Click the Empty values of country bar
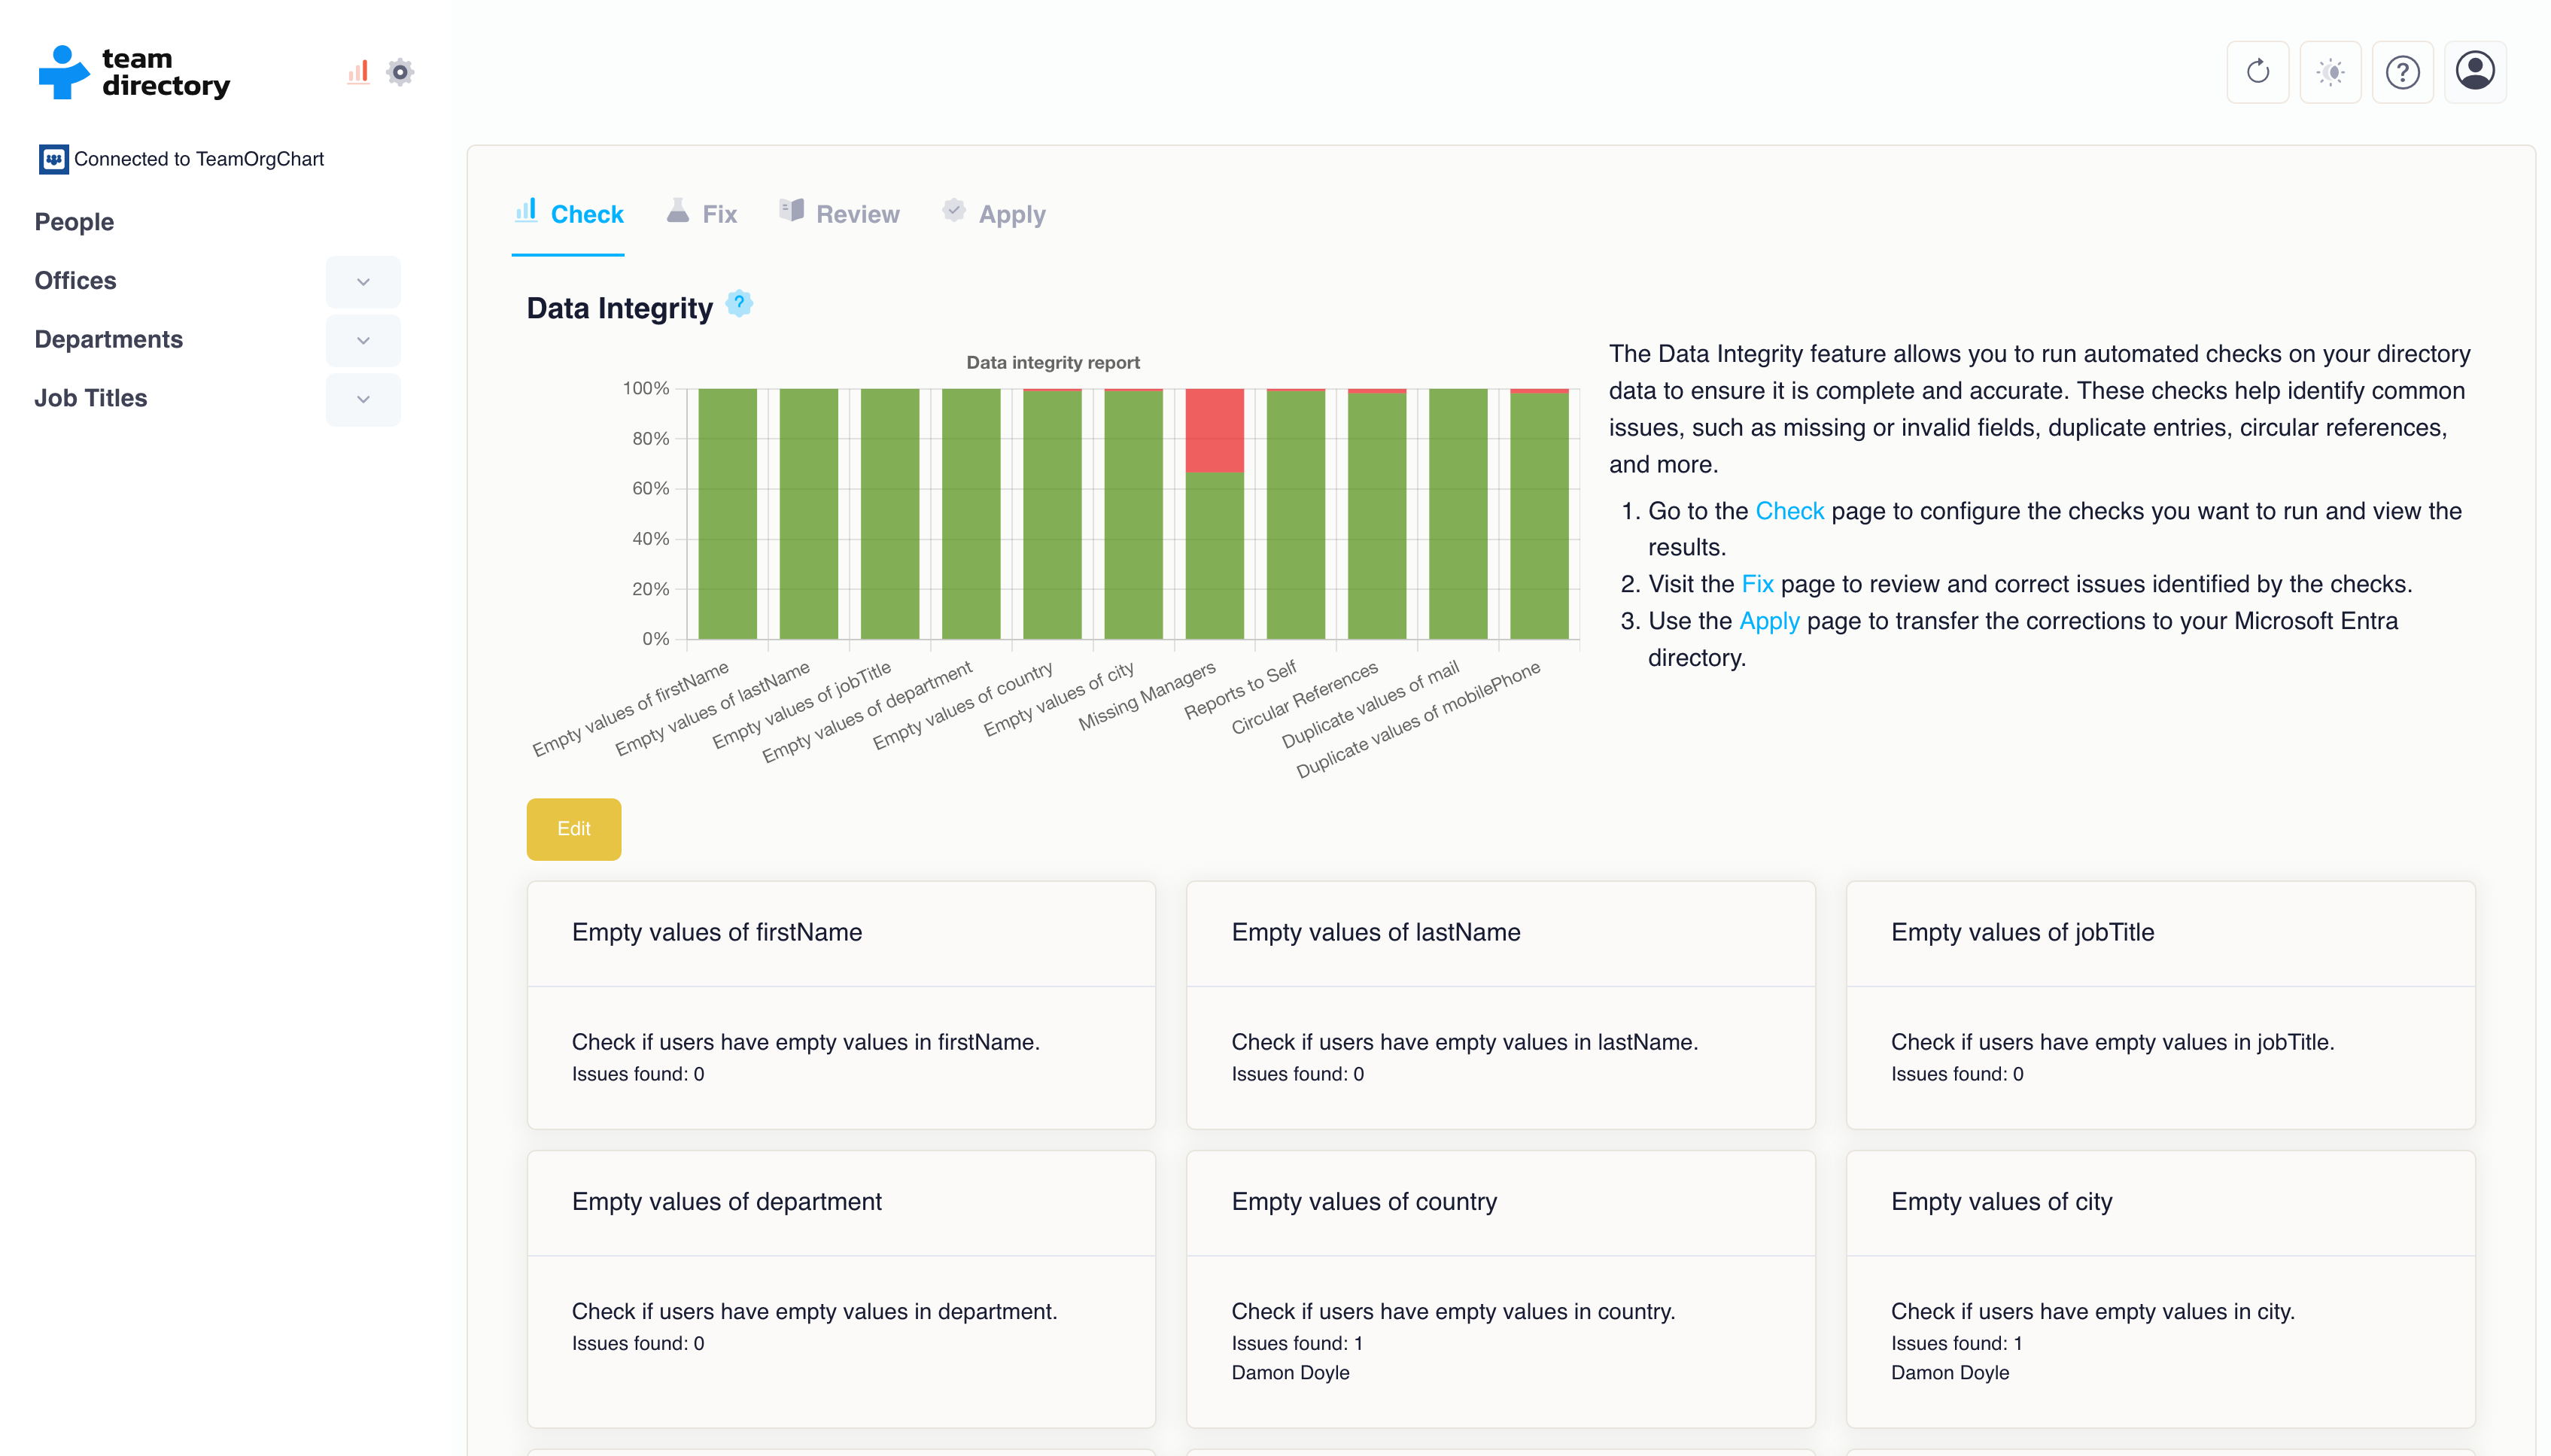2551x1456 pixels. pyautogui.click(x=1052, y=514)
